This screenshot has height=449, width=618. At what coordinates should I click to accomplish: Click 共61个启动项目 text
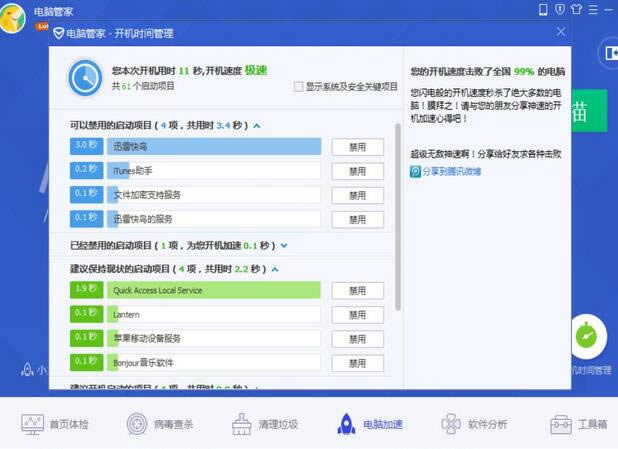pos(143,86)
